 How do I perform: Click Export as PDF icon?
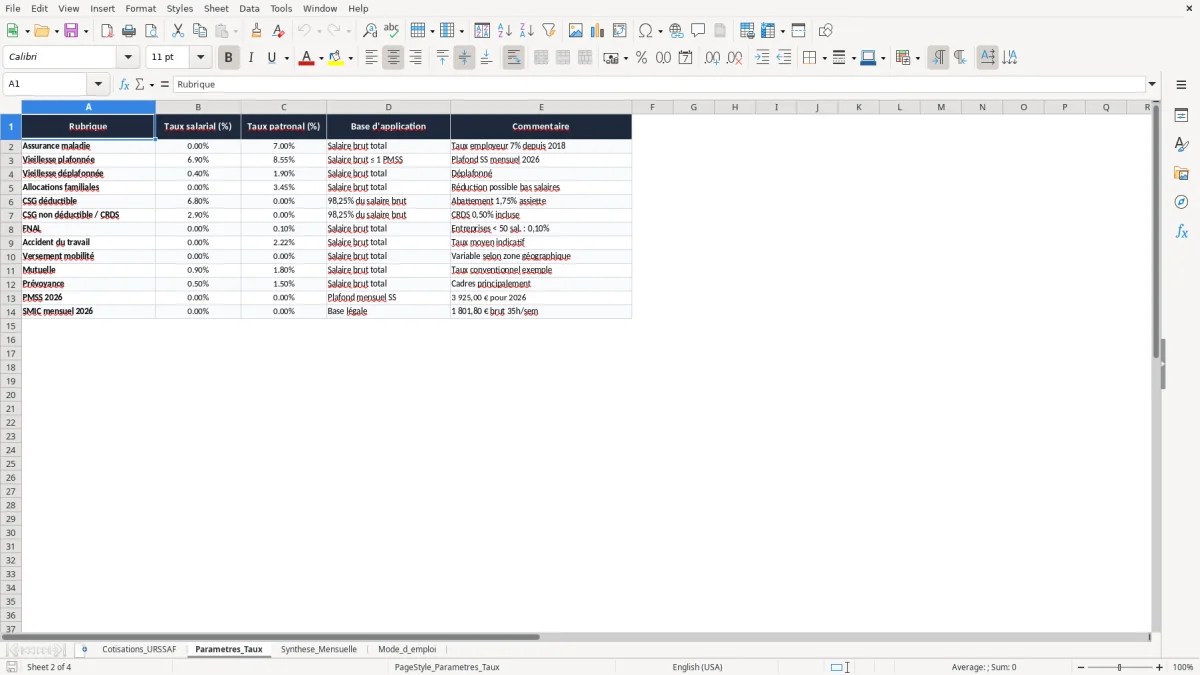107,31
